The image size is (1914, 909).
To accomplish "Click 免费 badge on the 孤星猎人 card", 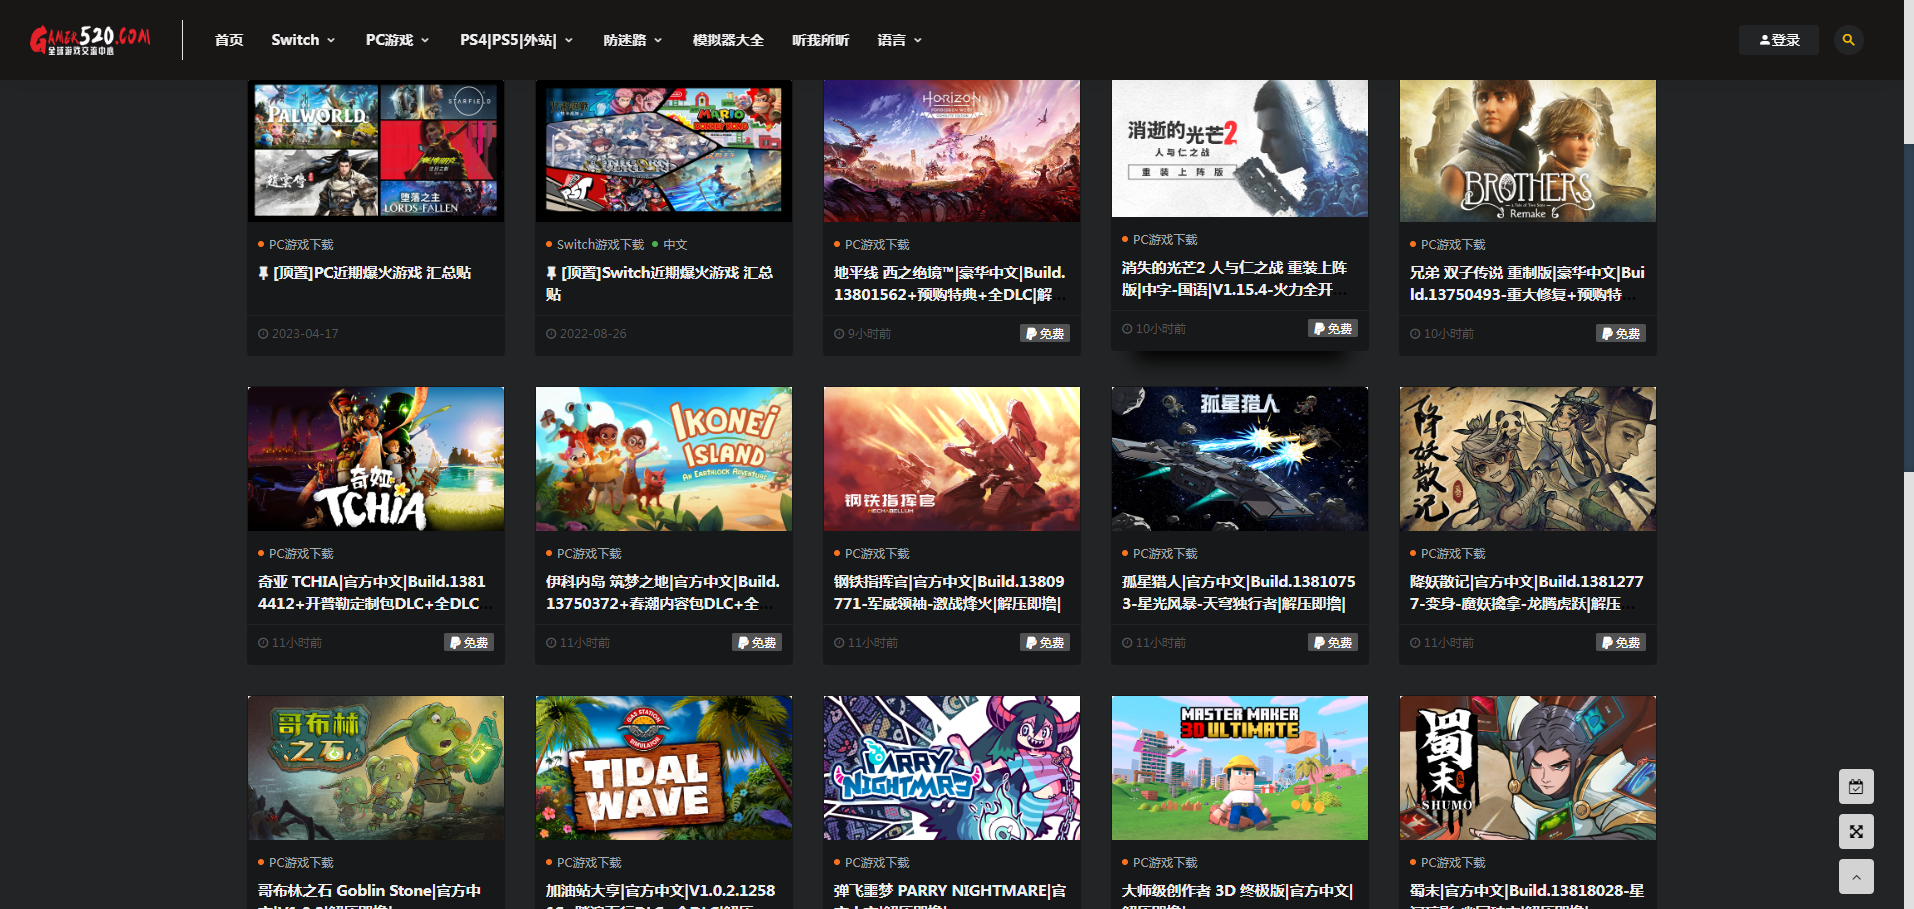I will [1333, 643].
